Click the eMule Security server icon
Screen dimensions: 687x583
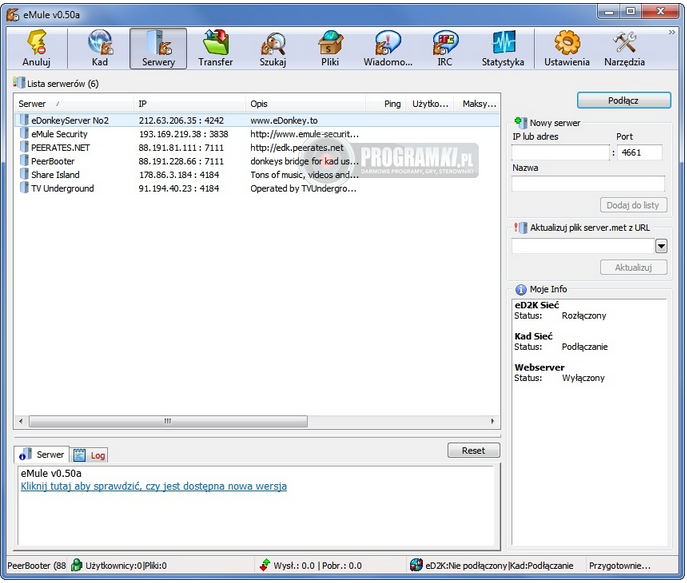point(24,133)
